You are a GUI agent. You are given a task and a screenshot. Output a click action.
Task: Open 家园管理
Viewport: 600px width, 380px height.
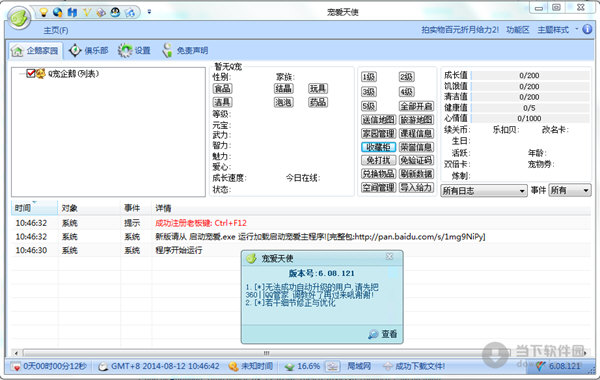[x=378, y=134]
